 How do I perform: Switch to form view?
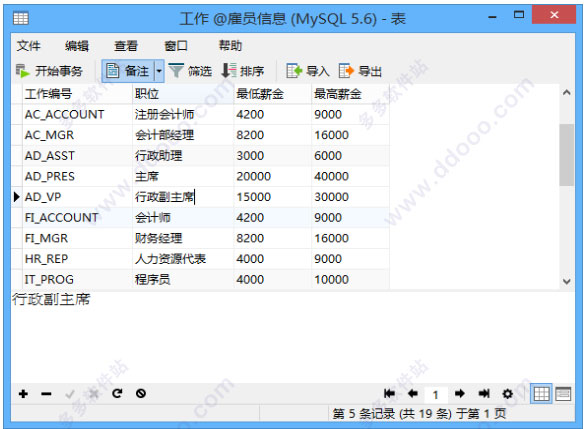563,394
